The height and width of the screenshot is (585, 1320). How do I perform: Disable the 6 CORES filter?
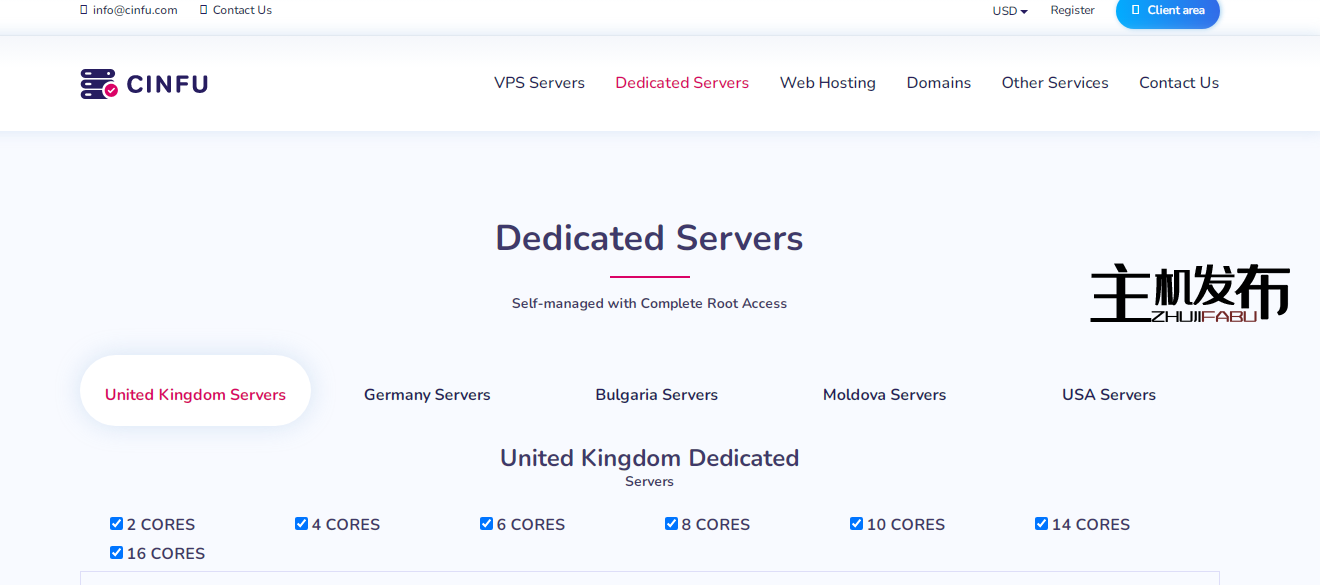[x=487, y=524]
